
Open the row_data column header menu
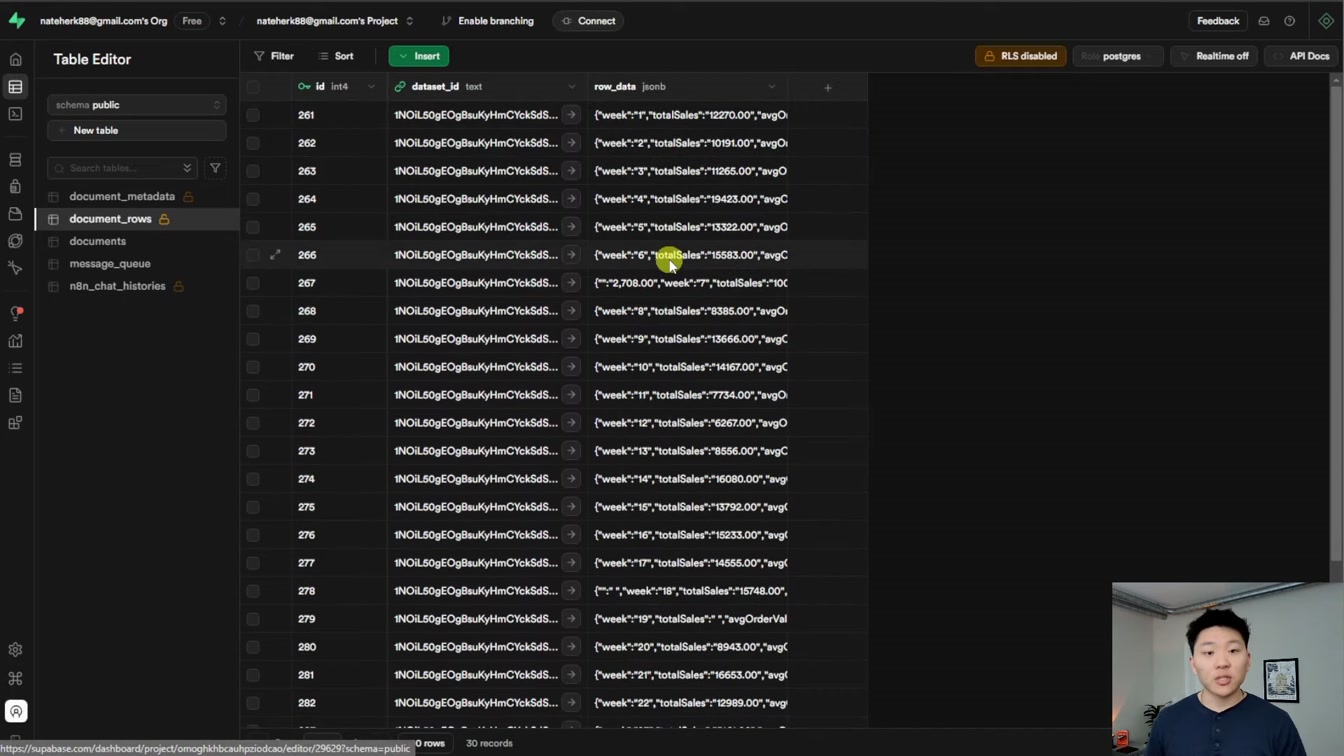point(772,87)
